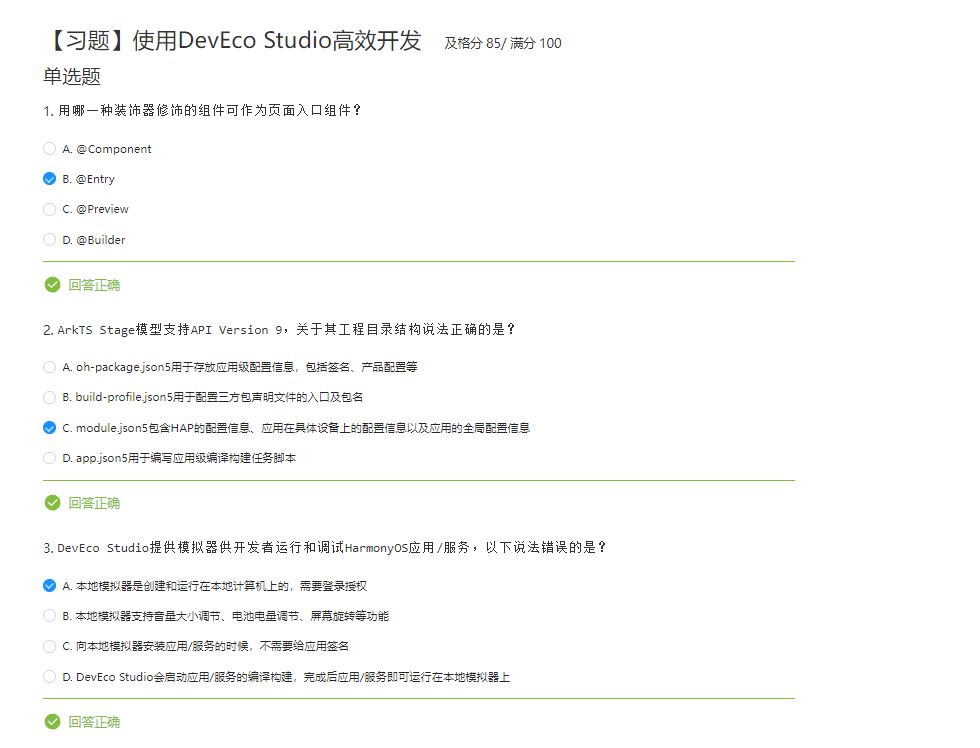Click question 3 text about DevEco Studio模拟器

324,547
